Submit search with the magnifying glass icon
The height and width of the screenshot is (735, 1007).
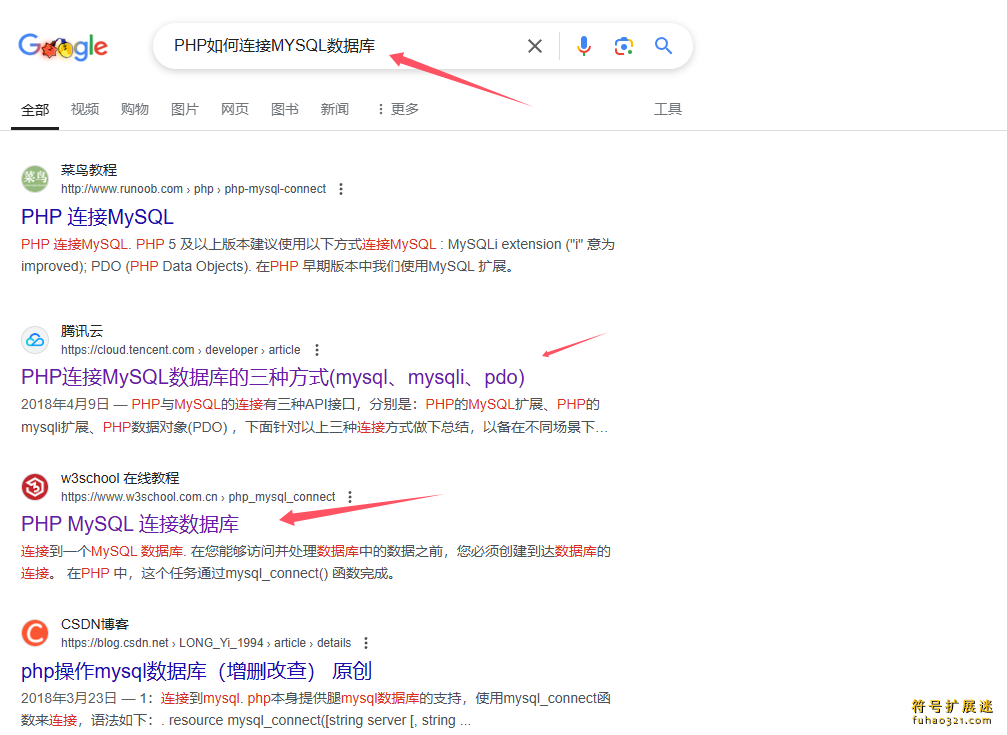663,46
